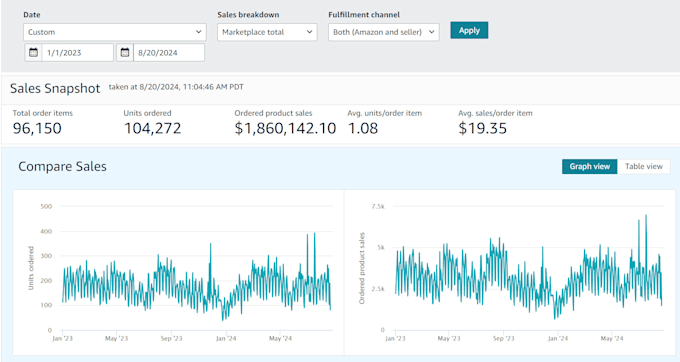This screenshot has width=680, height=362.
Task: Click the snapshot timestamp taken at 8/20/2024
Action: tap(176, 87)
